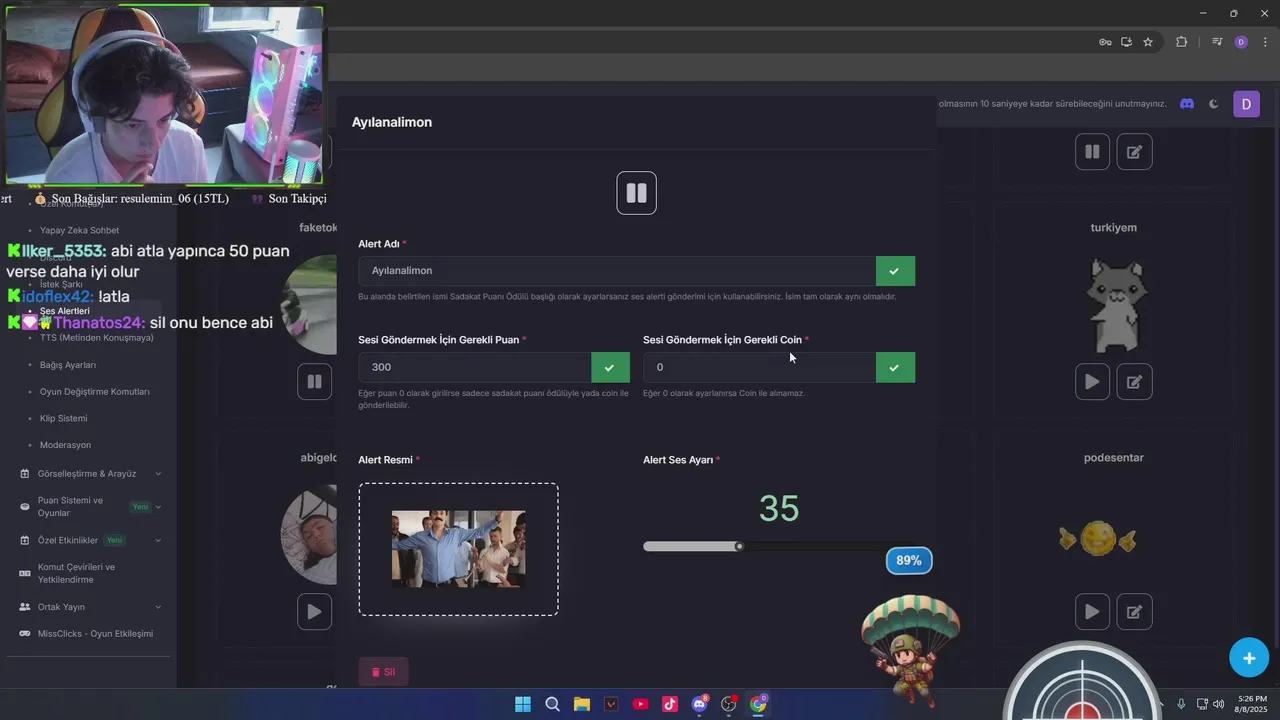The image size is (1280, 720).
Task: Select TTS (Metinden Konuşmaya) sidebar item
Action: point(97,338)
